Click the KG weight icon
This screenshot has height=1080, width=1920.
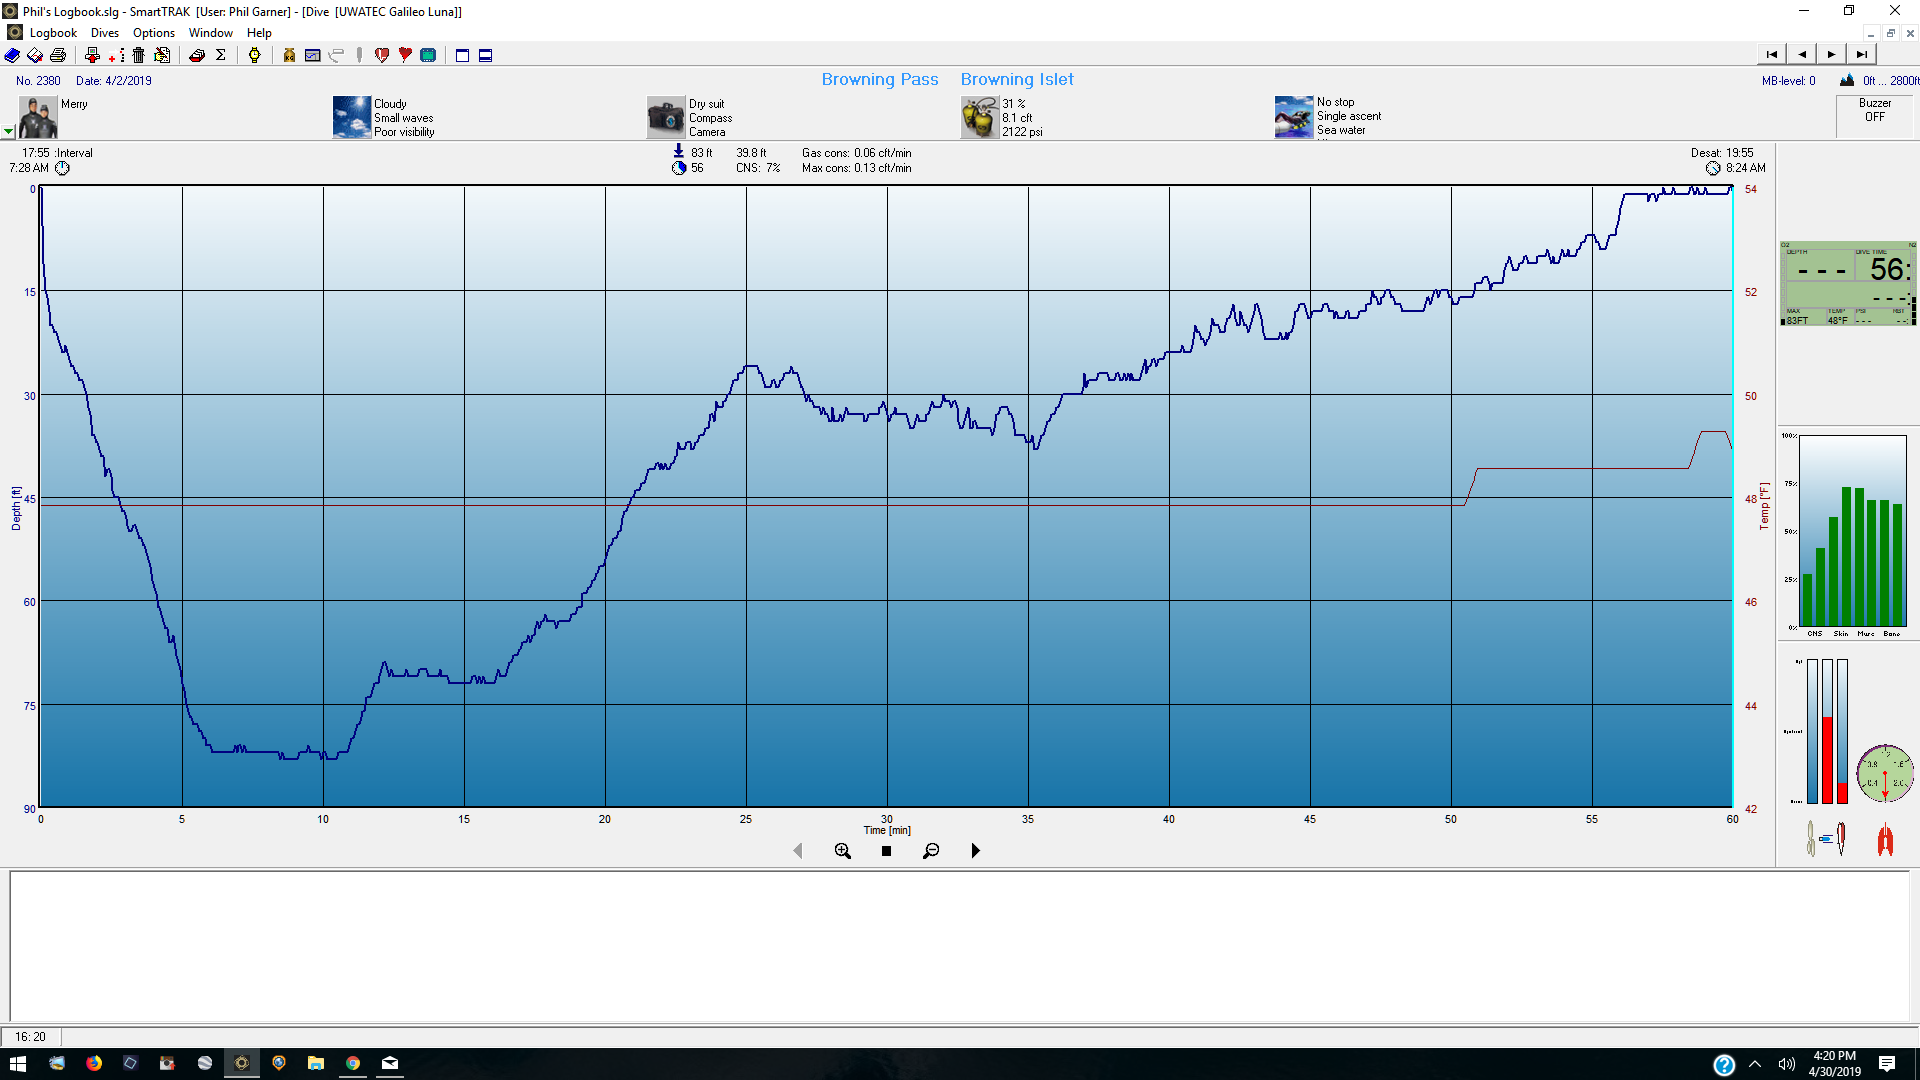(289, 55)
